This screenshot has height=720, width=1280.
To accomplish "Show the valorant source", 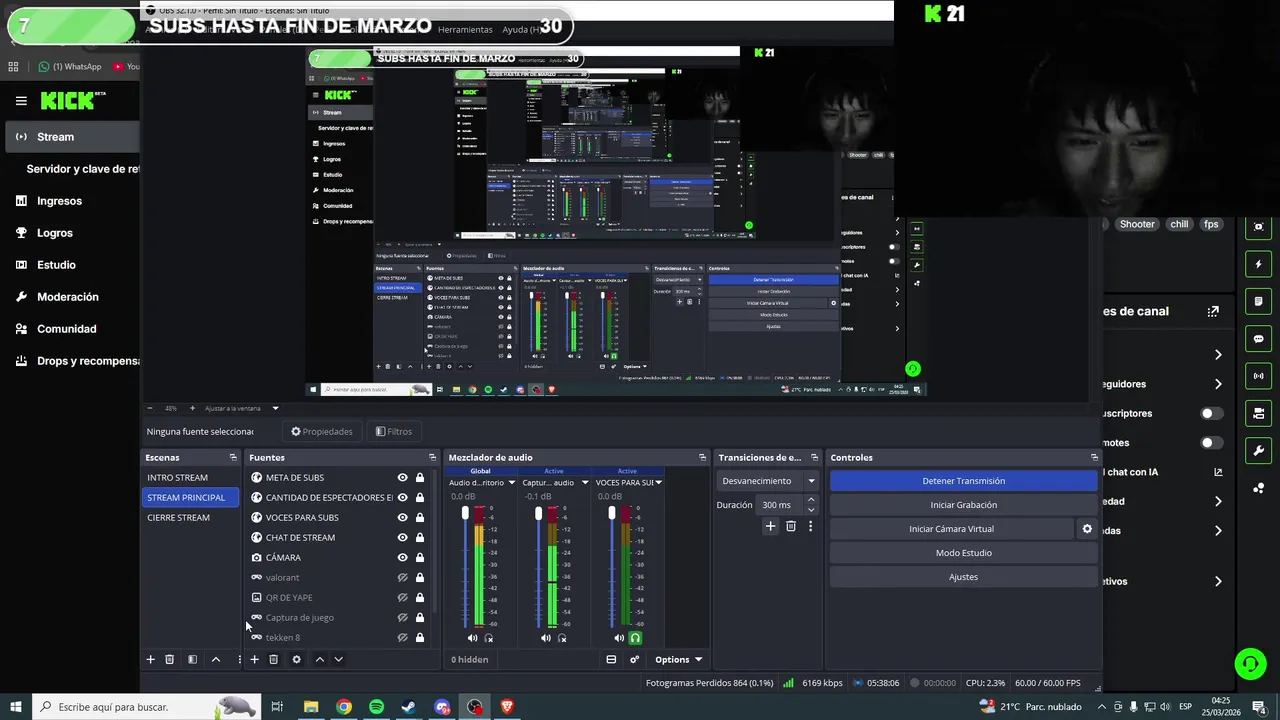I will (x=402, y=578).
